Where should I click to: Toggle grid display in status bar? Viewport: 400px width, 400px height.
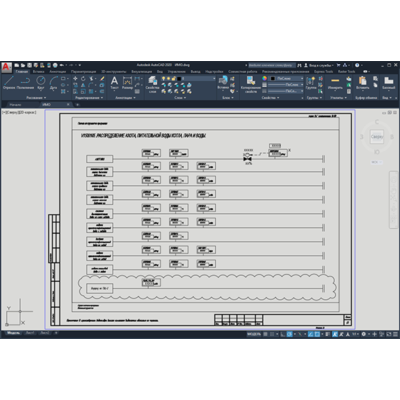pyautogui.click(x=265, y=334)
